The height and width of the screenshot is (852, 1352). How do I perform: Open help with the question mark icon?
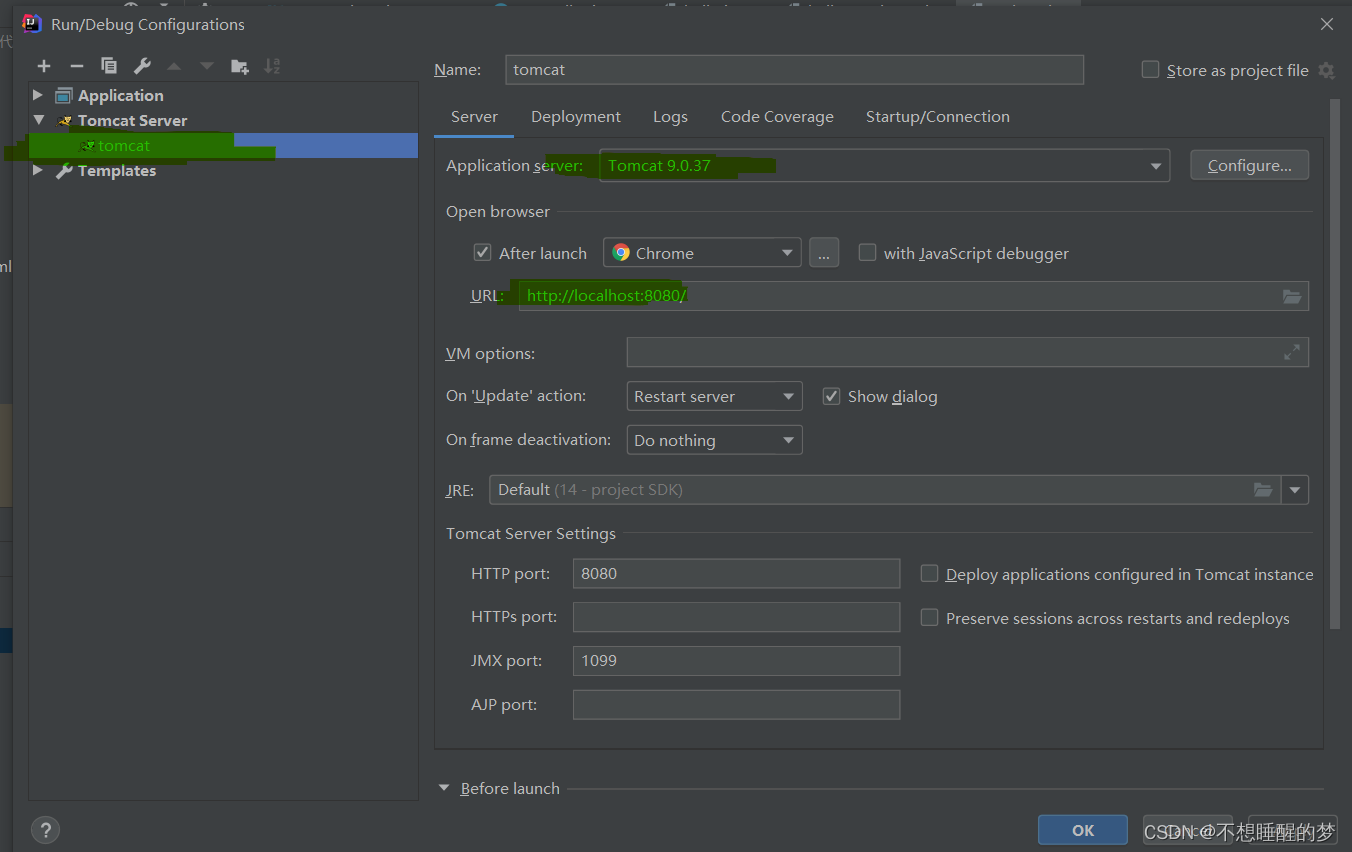coord(45,829)
